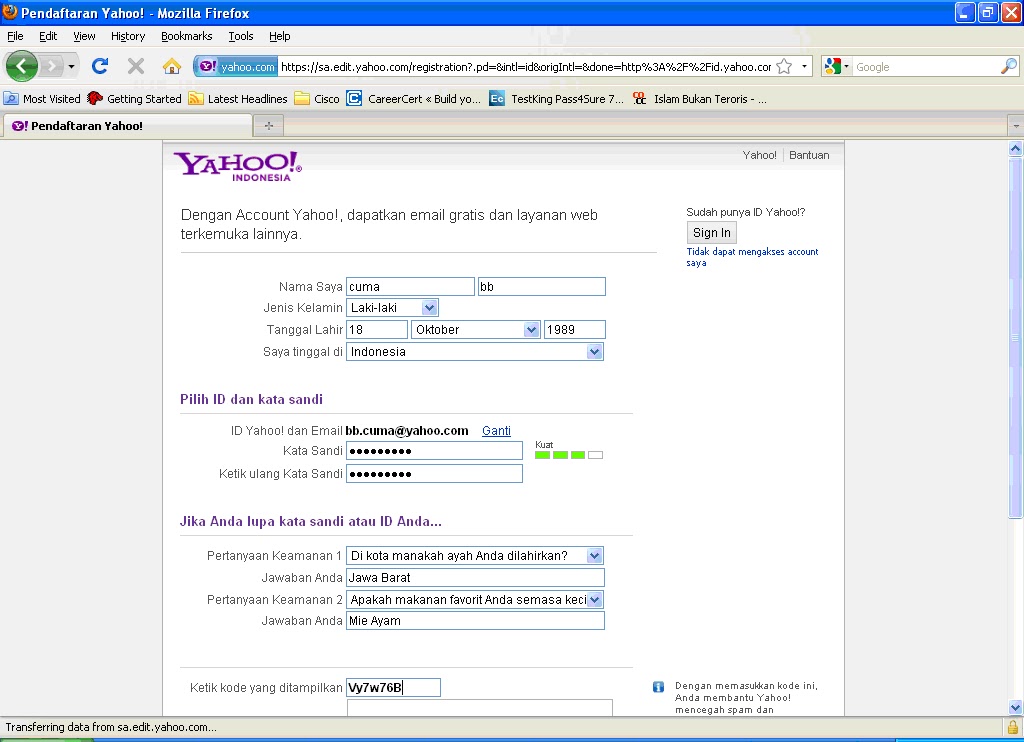
Task: Open the File menu
Action: coord(15,36)
